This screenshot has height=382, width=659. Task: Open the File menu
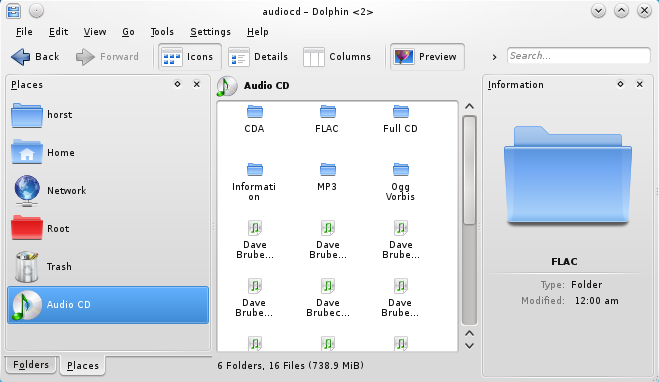pos(24,32)
